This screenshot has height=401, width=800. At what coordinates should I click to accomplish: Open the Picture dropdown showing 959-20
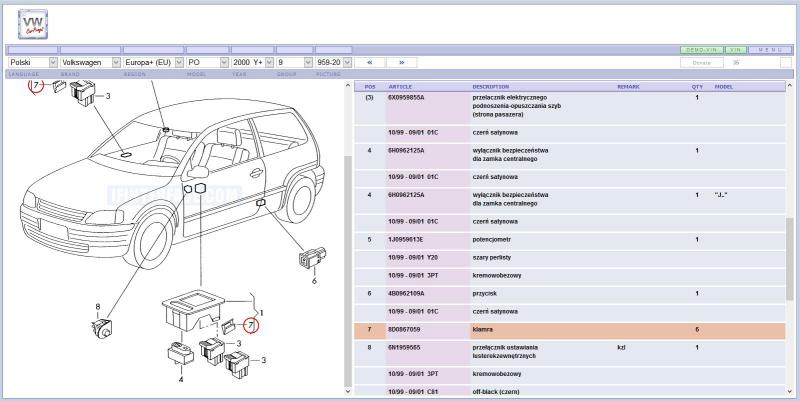[333, 62]
